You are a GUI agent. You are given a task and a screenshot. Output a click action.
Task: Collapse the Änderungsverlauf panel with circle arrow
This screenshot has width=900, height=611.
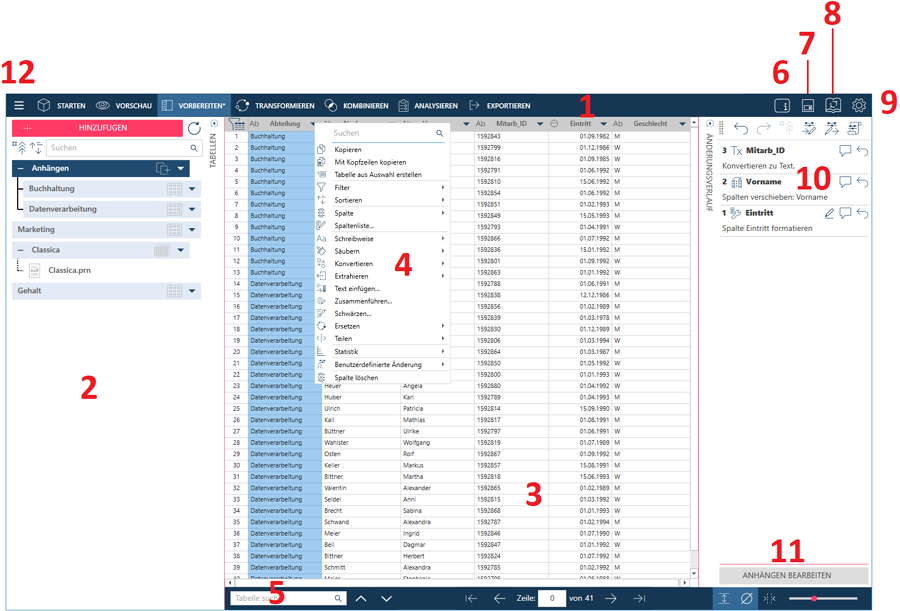click(709, 124)
